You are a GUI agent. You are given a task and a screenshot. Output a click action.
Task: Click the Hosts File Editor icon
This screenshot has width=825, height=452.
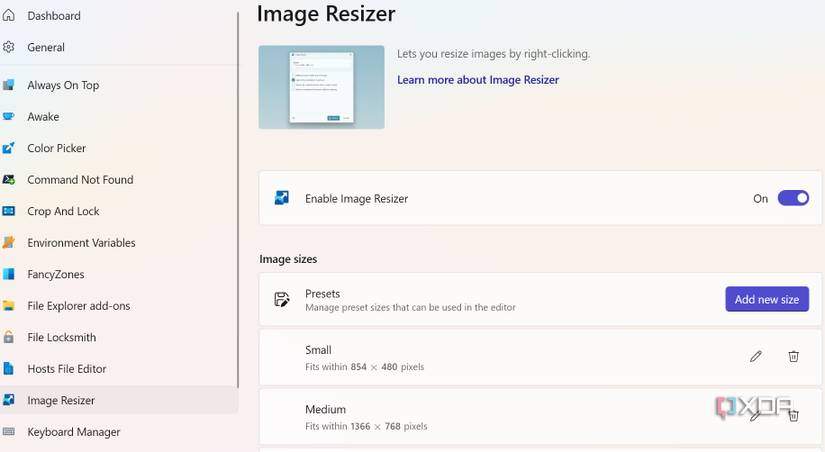[8, 368]
